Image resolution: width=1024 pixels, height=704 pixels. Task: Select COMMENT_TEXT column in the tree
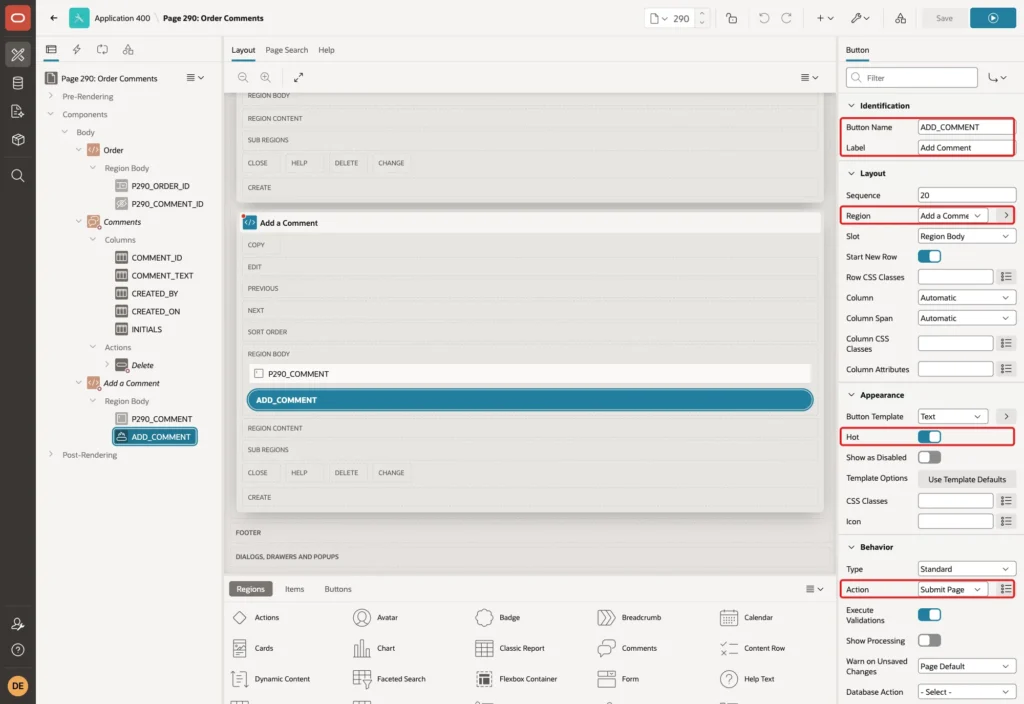click(162, 276)
